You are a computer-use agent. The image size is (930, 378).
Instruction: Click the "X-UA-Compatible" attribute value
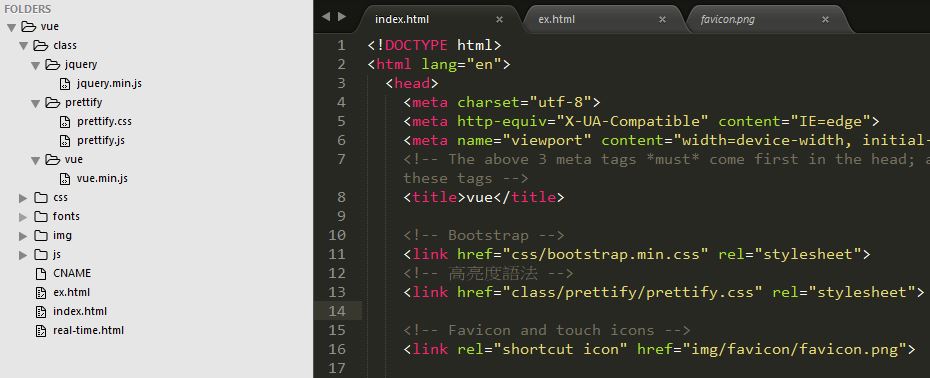pyautogui.click(x=632, y=121)
